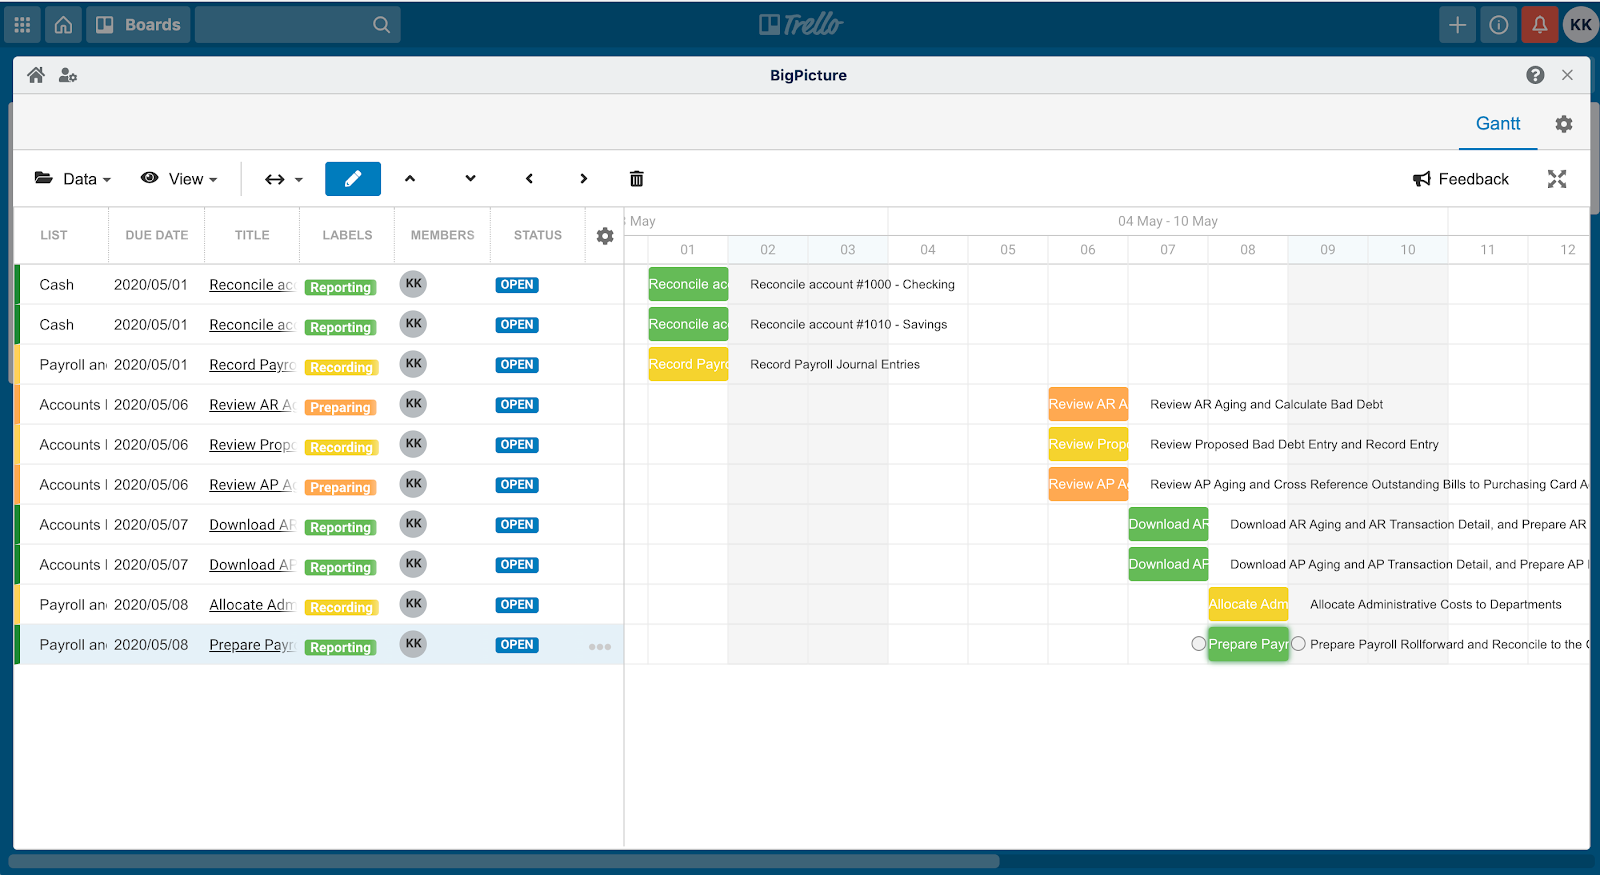
Task: Click the three dots on Prepare Payroll row
Action: coord(600,646)
